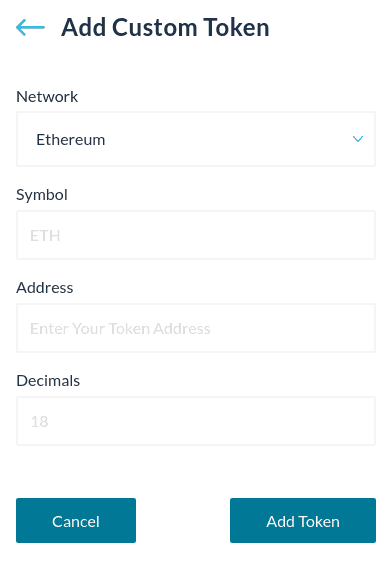This screenshot has width=391, height=562.
Task: Click the blue chevron in Network box
Action: tap(358, 139)
